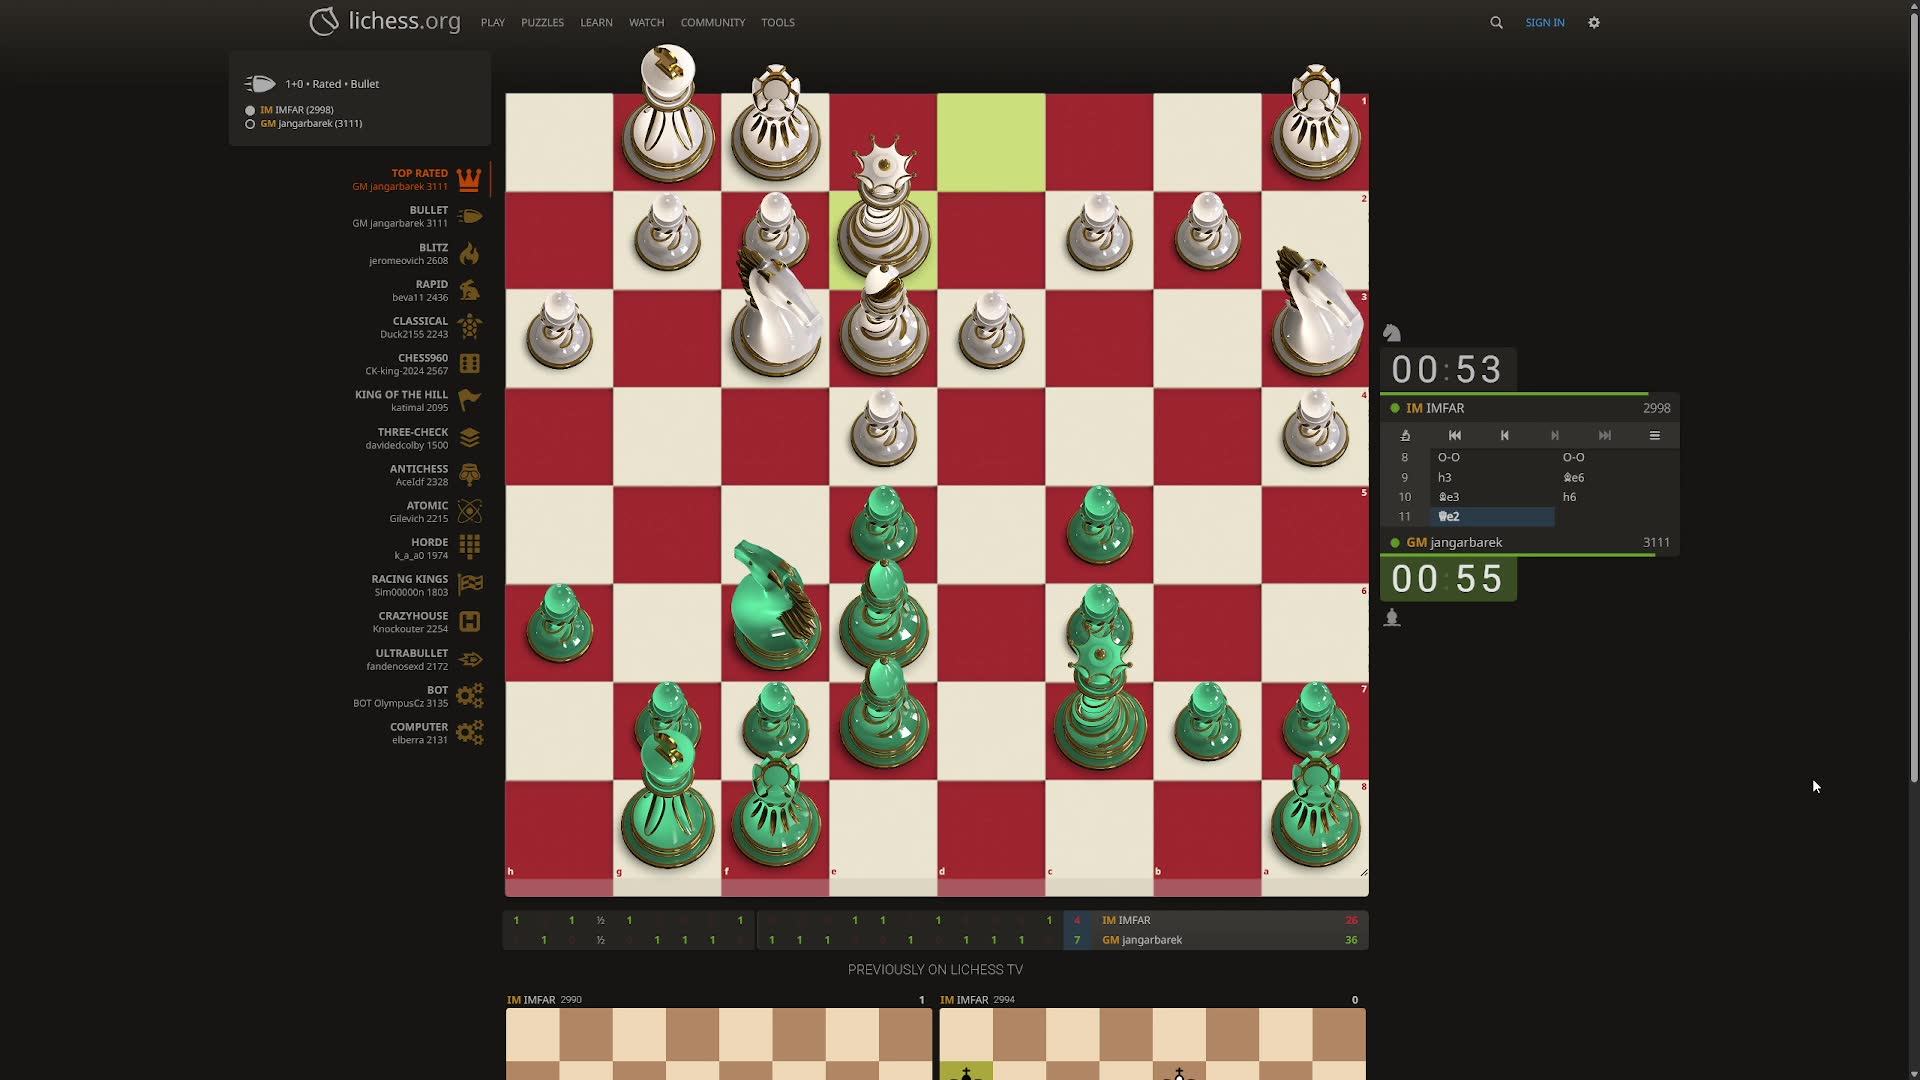Image resolution: width=1920 pixels, height=1080 pixels.
Task: Open the hamburger board menu
Action: pos(1654,435)
